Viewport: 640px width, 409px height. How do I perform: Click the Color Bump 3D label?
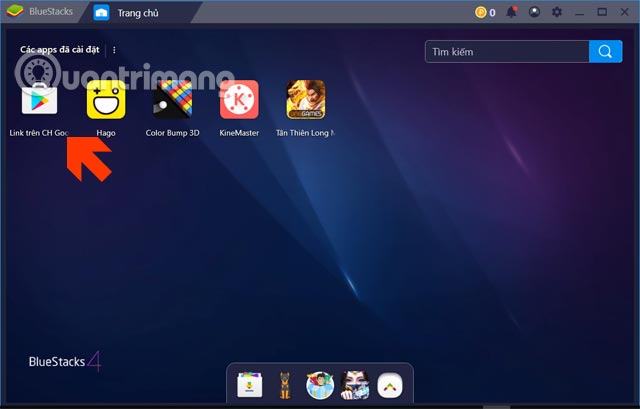[172, 133]
